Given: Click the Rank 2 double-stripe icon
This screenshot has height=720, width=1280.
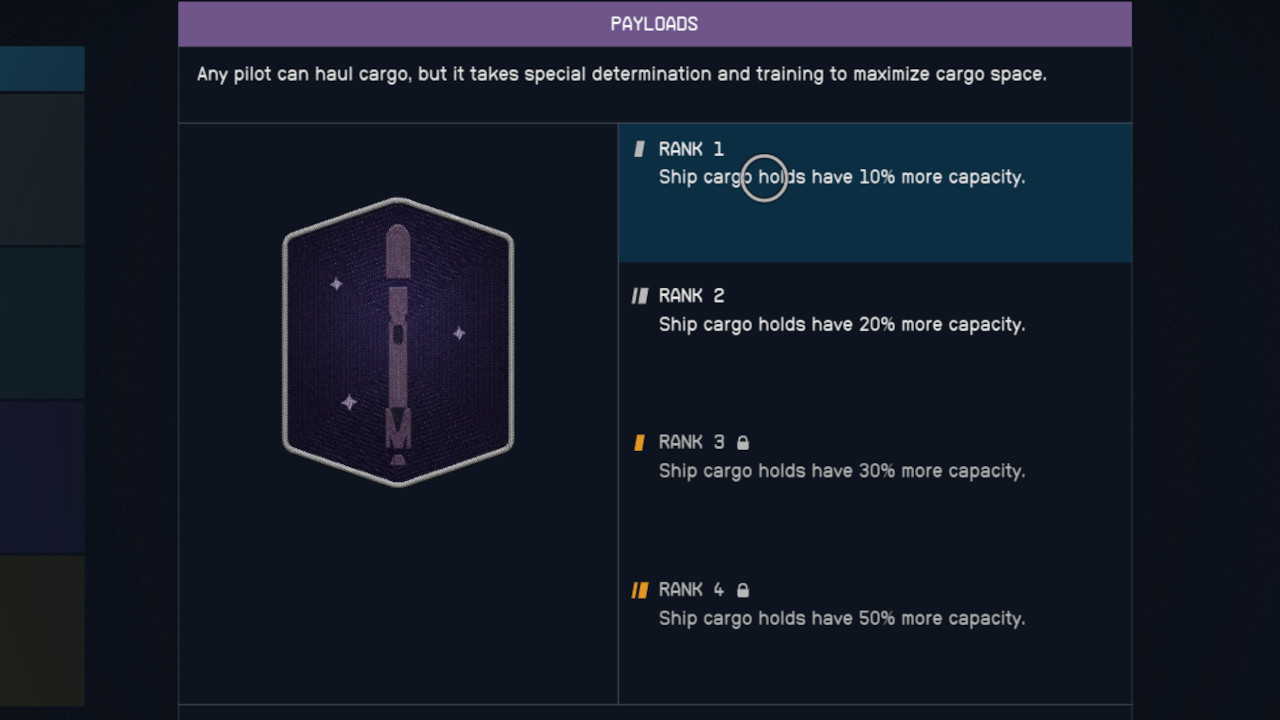Looking at the screenshot, I should (x=640, y=296).
